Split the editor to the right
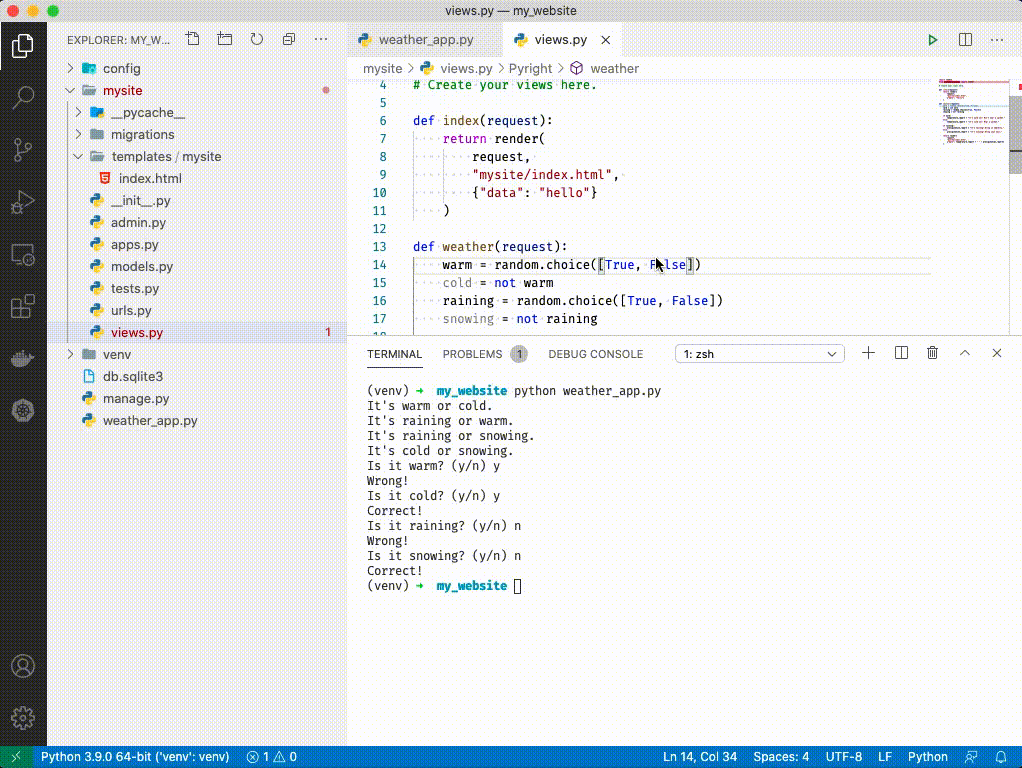This screenshot has height=768, width=1022. coord(965,40)
